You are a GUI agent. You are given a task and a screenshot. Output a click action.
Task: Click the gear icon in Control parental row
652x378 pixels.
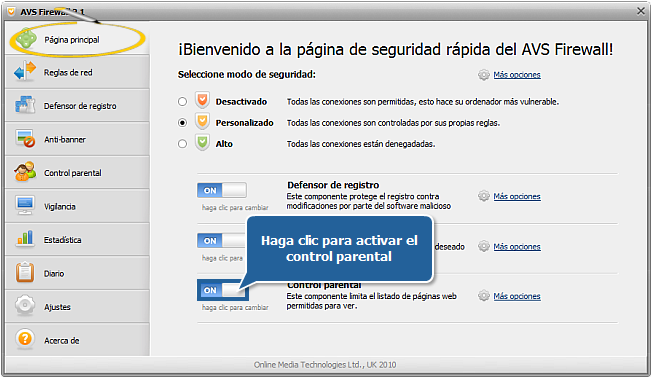(x=483, y=296)
